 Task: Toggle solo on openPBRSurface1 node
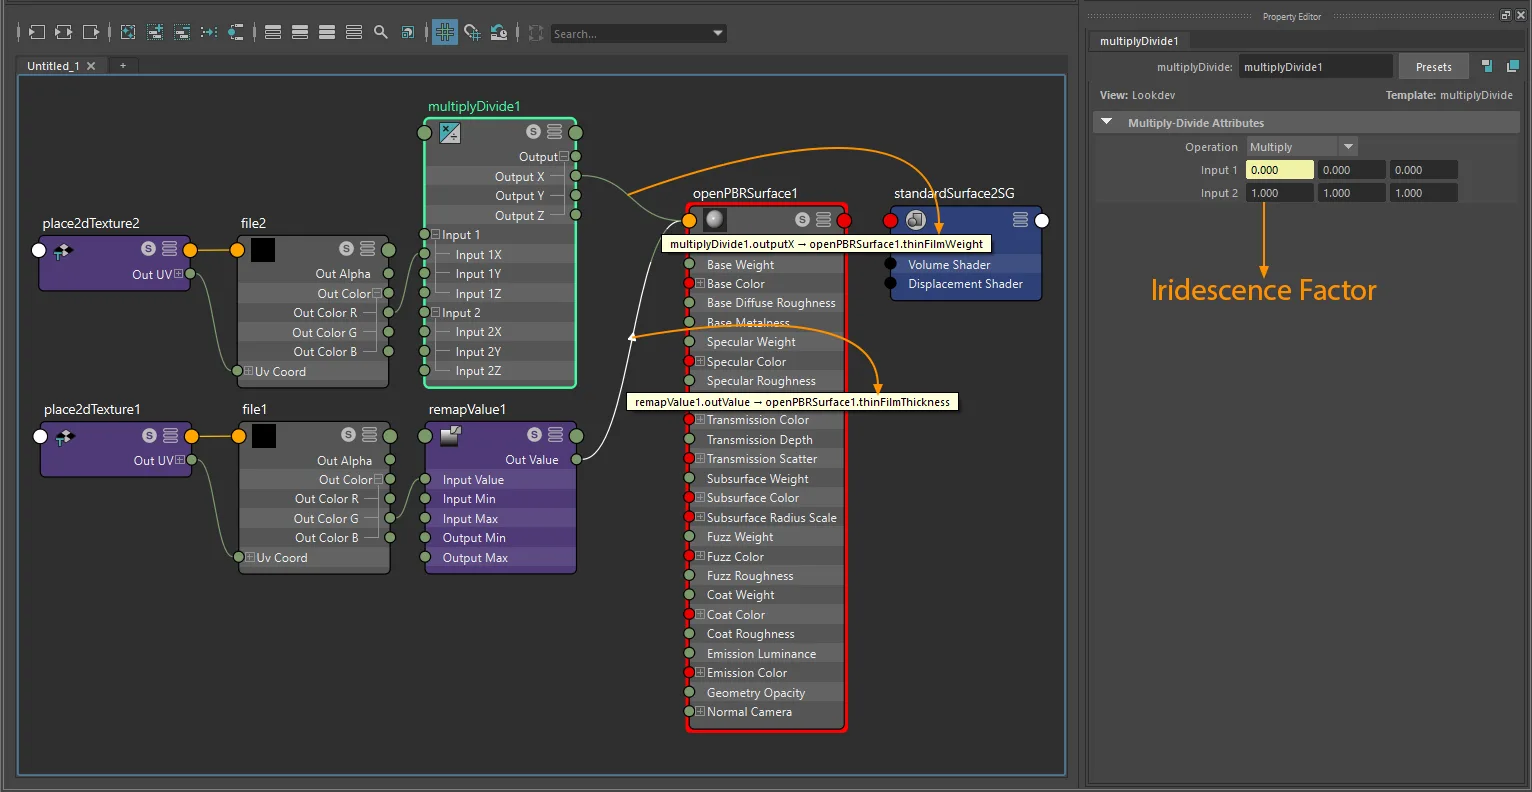coord(802,219)
